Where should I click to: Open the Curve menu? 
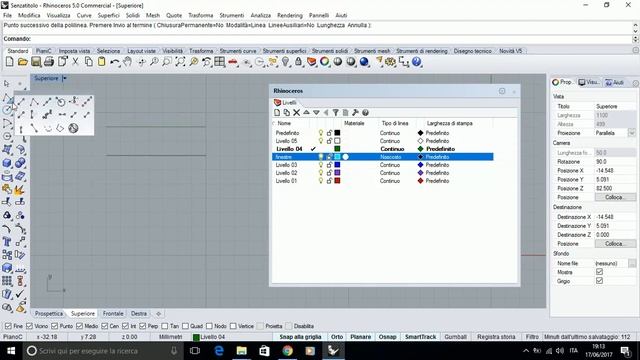click(84, 15)
